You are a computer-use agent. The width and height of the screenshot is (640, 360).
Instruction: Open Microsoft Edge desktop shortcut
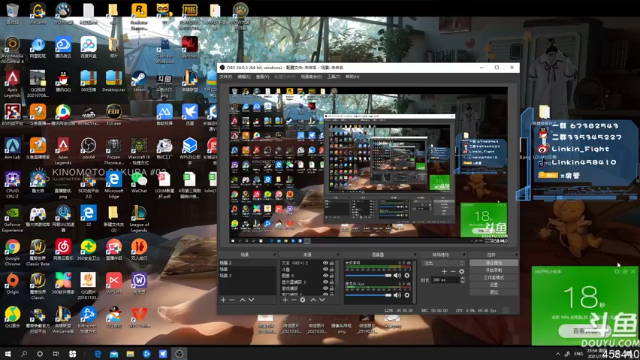coord(113,185)
